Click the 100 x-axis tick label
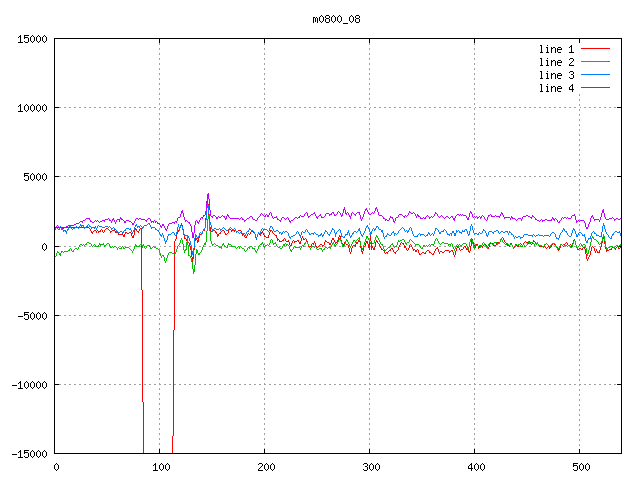 161,467
